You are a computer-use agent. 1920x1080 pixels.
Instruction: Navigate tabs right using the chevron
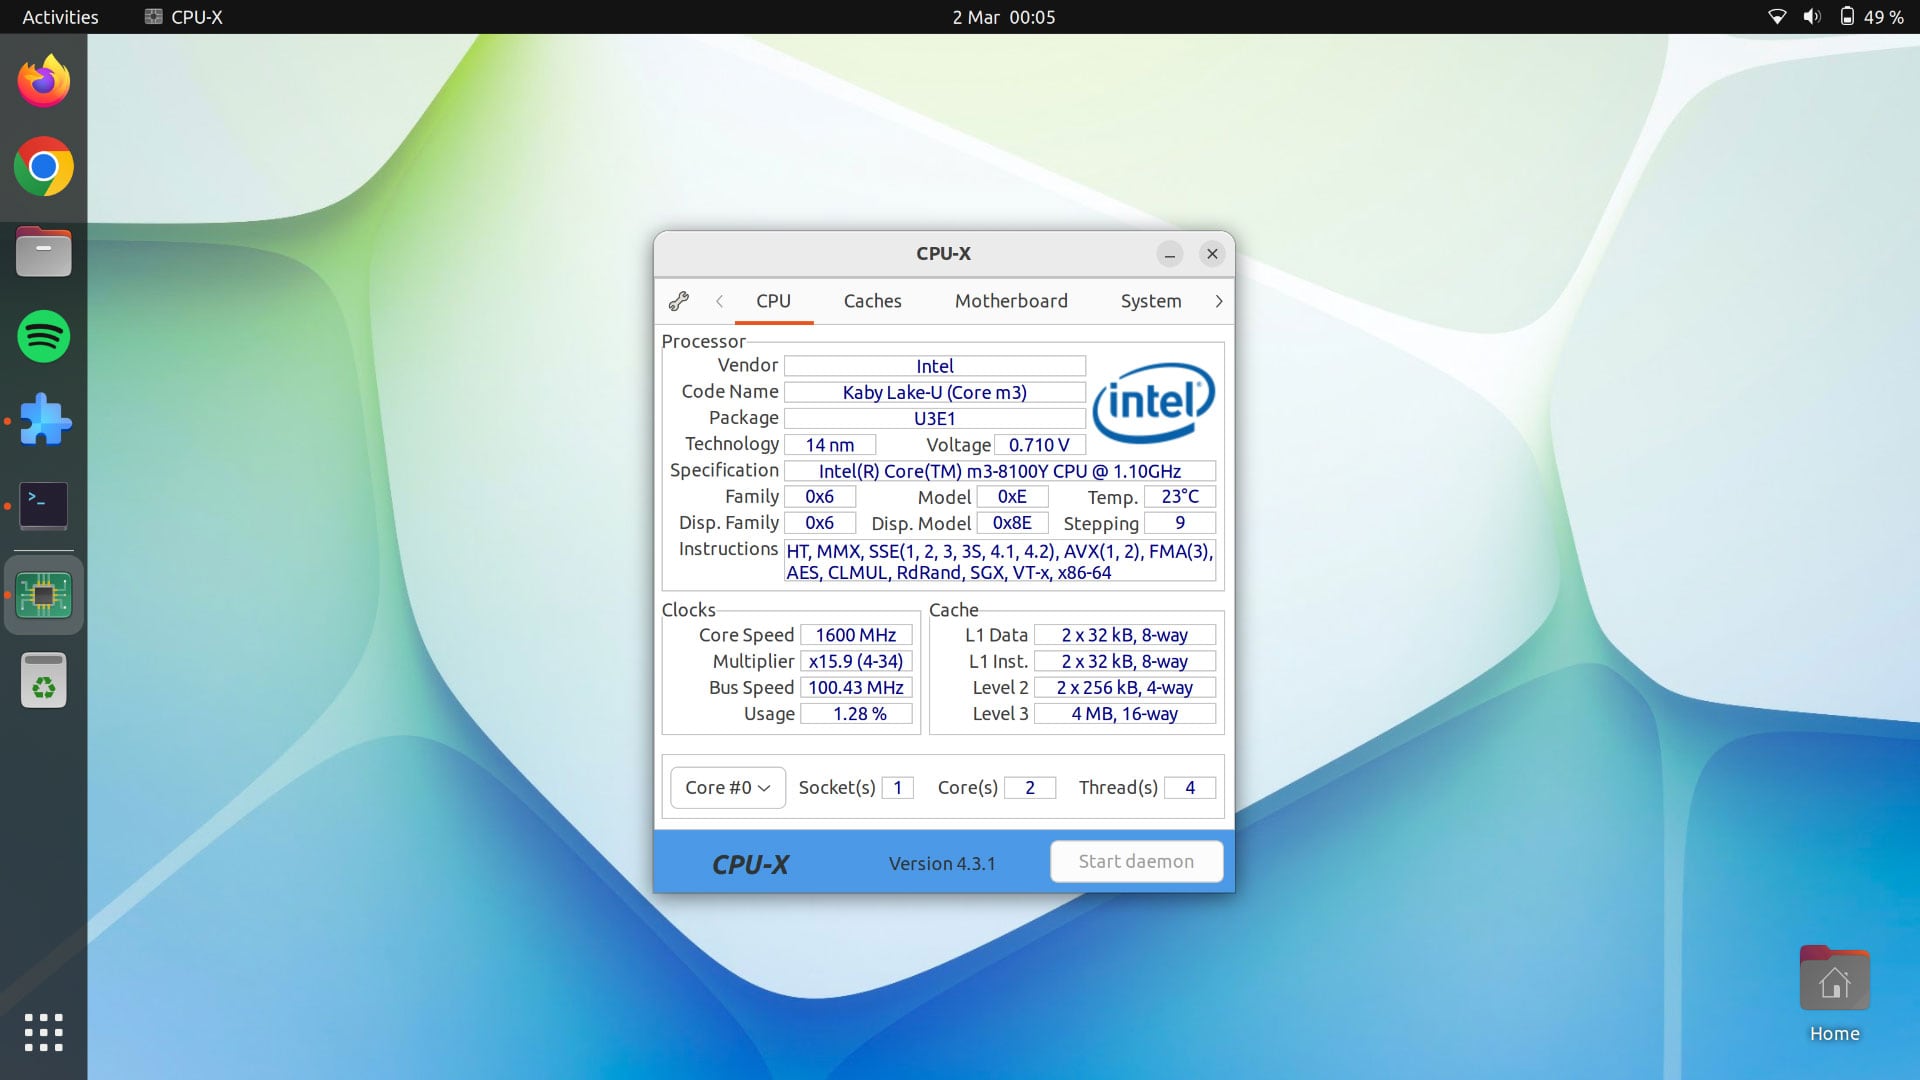point(1218,301)
